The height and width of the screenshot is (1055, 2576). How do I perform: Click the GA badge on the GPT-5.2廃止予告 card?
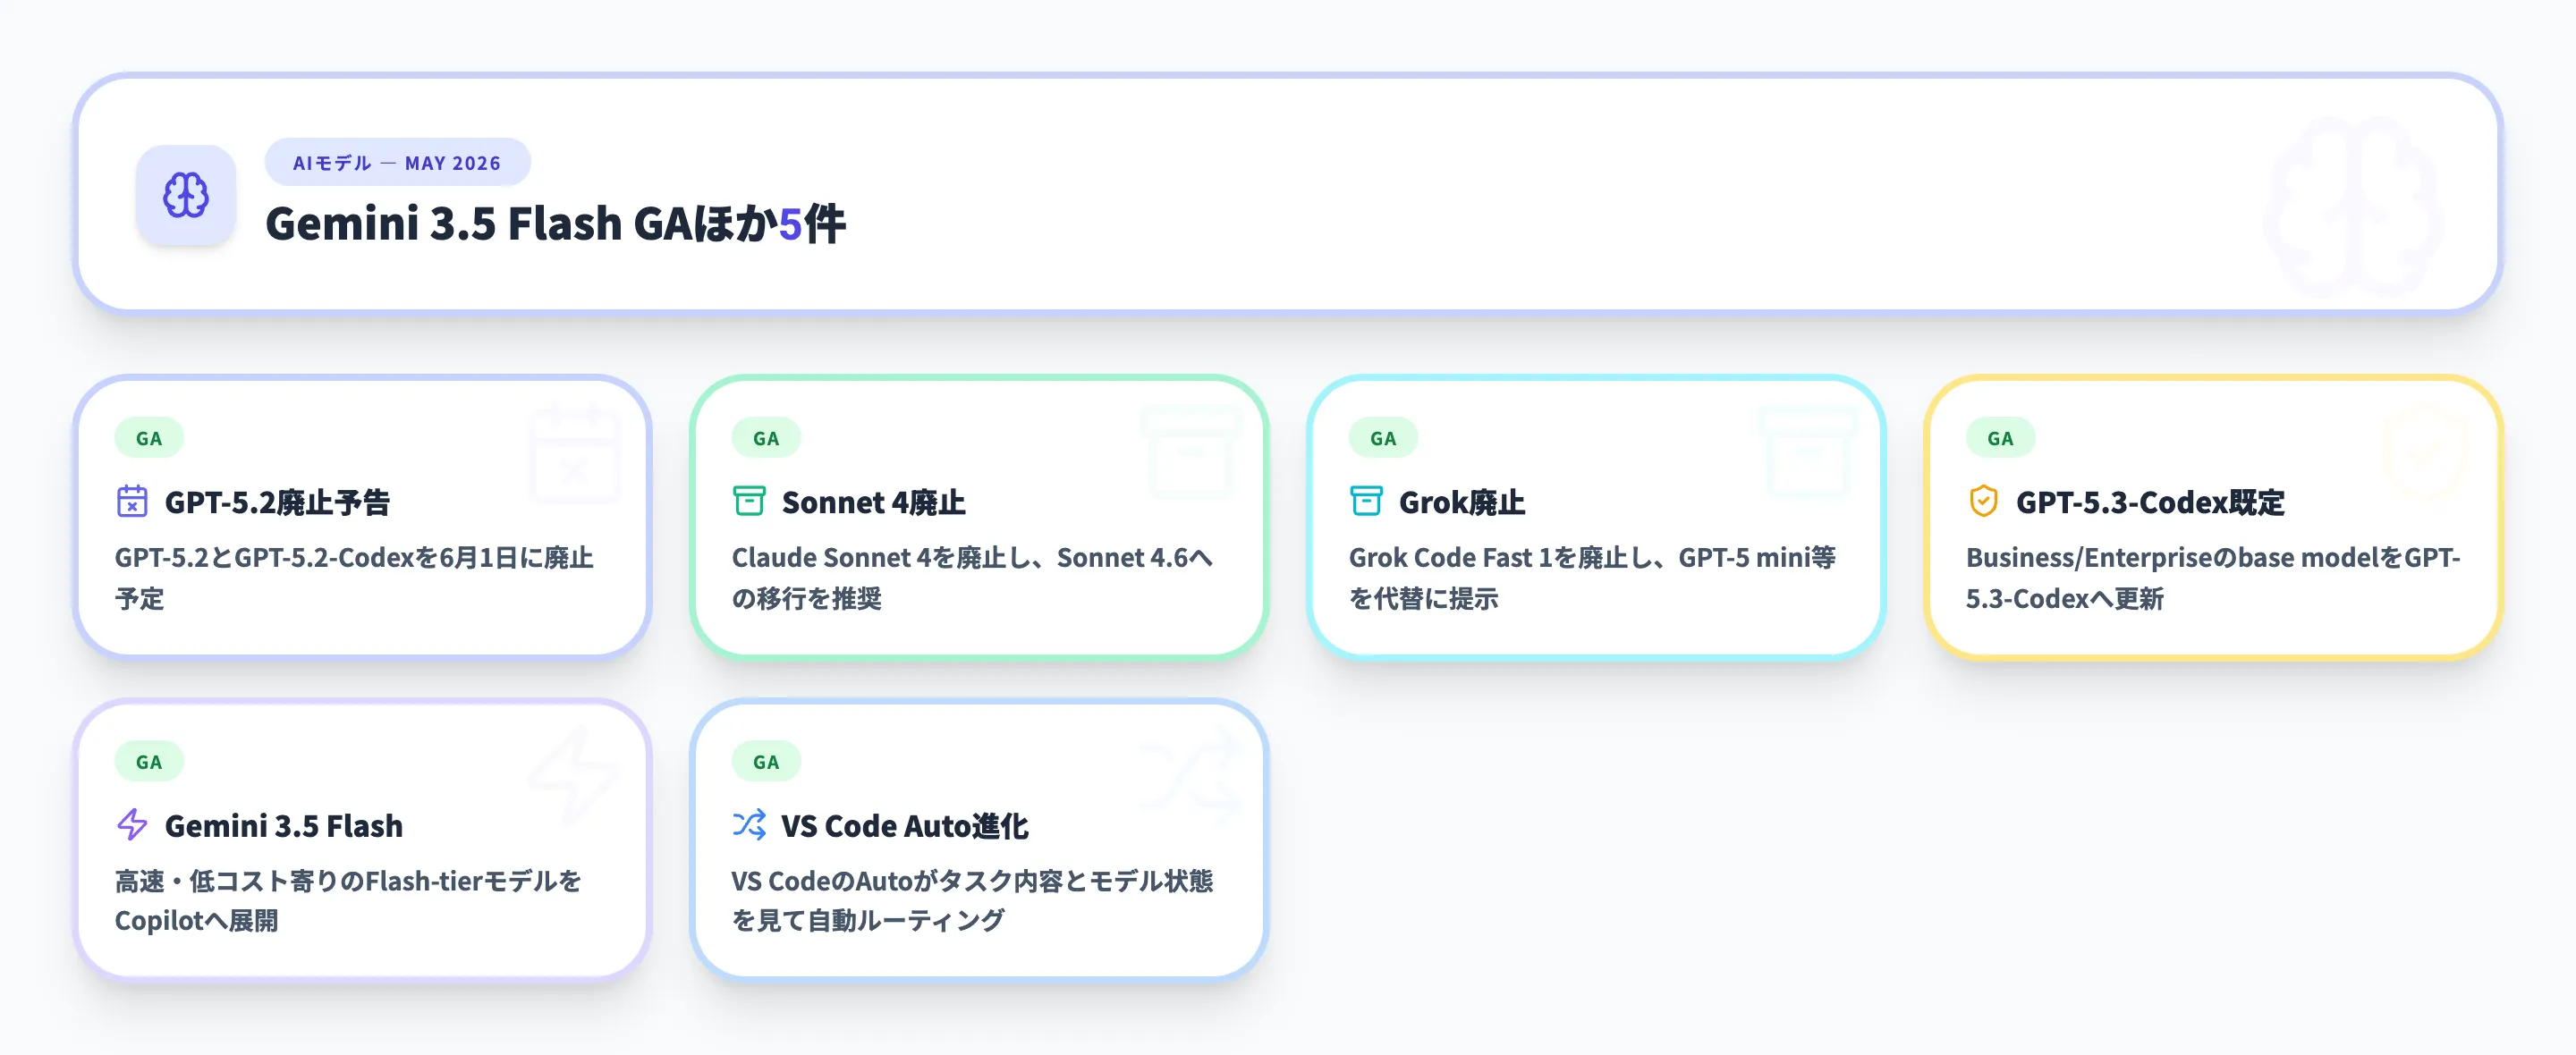[x=149, y=438]
